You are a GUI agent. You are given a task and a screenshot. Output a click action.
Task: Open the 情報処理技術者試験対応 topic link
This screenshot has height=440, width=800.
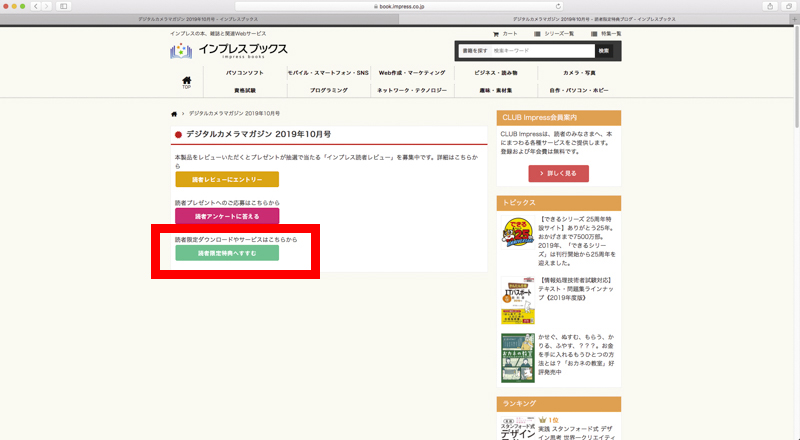577,289
